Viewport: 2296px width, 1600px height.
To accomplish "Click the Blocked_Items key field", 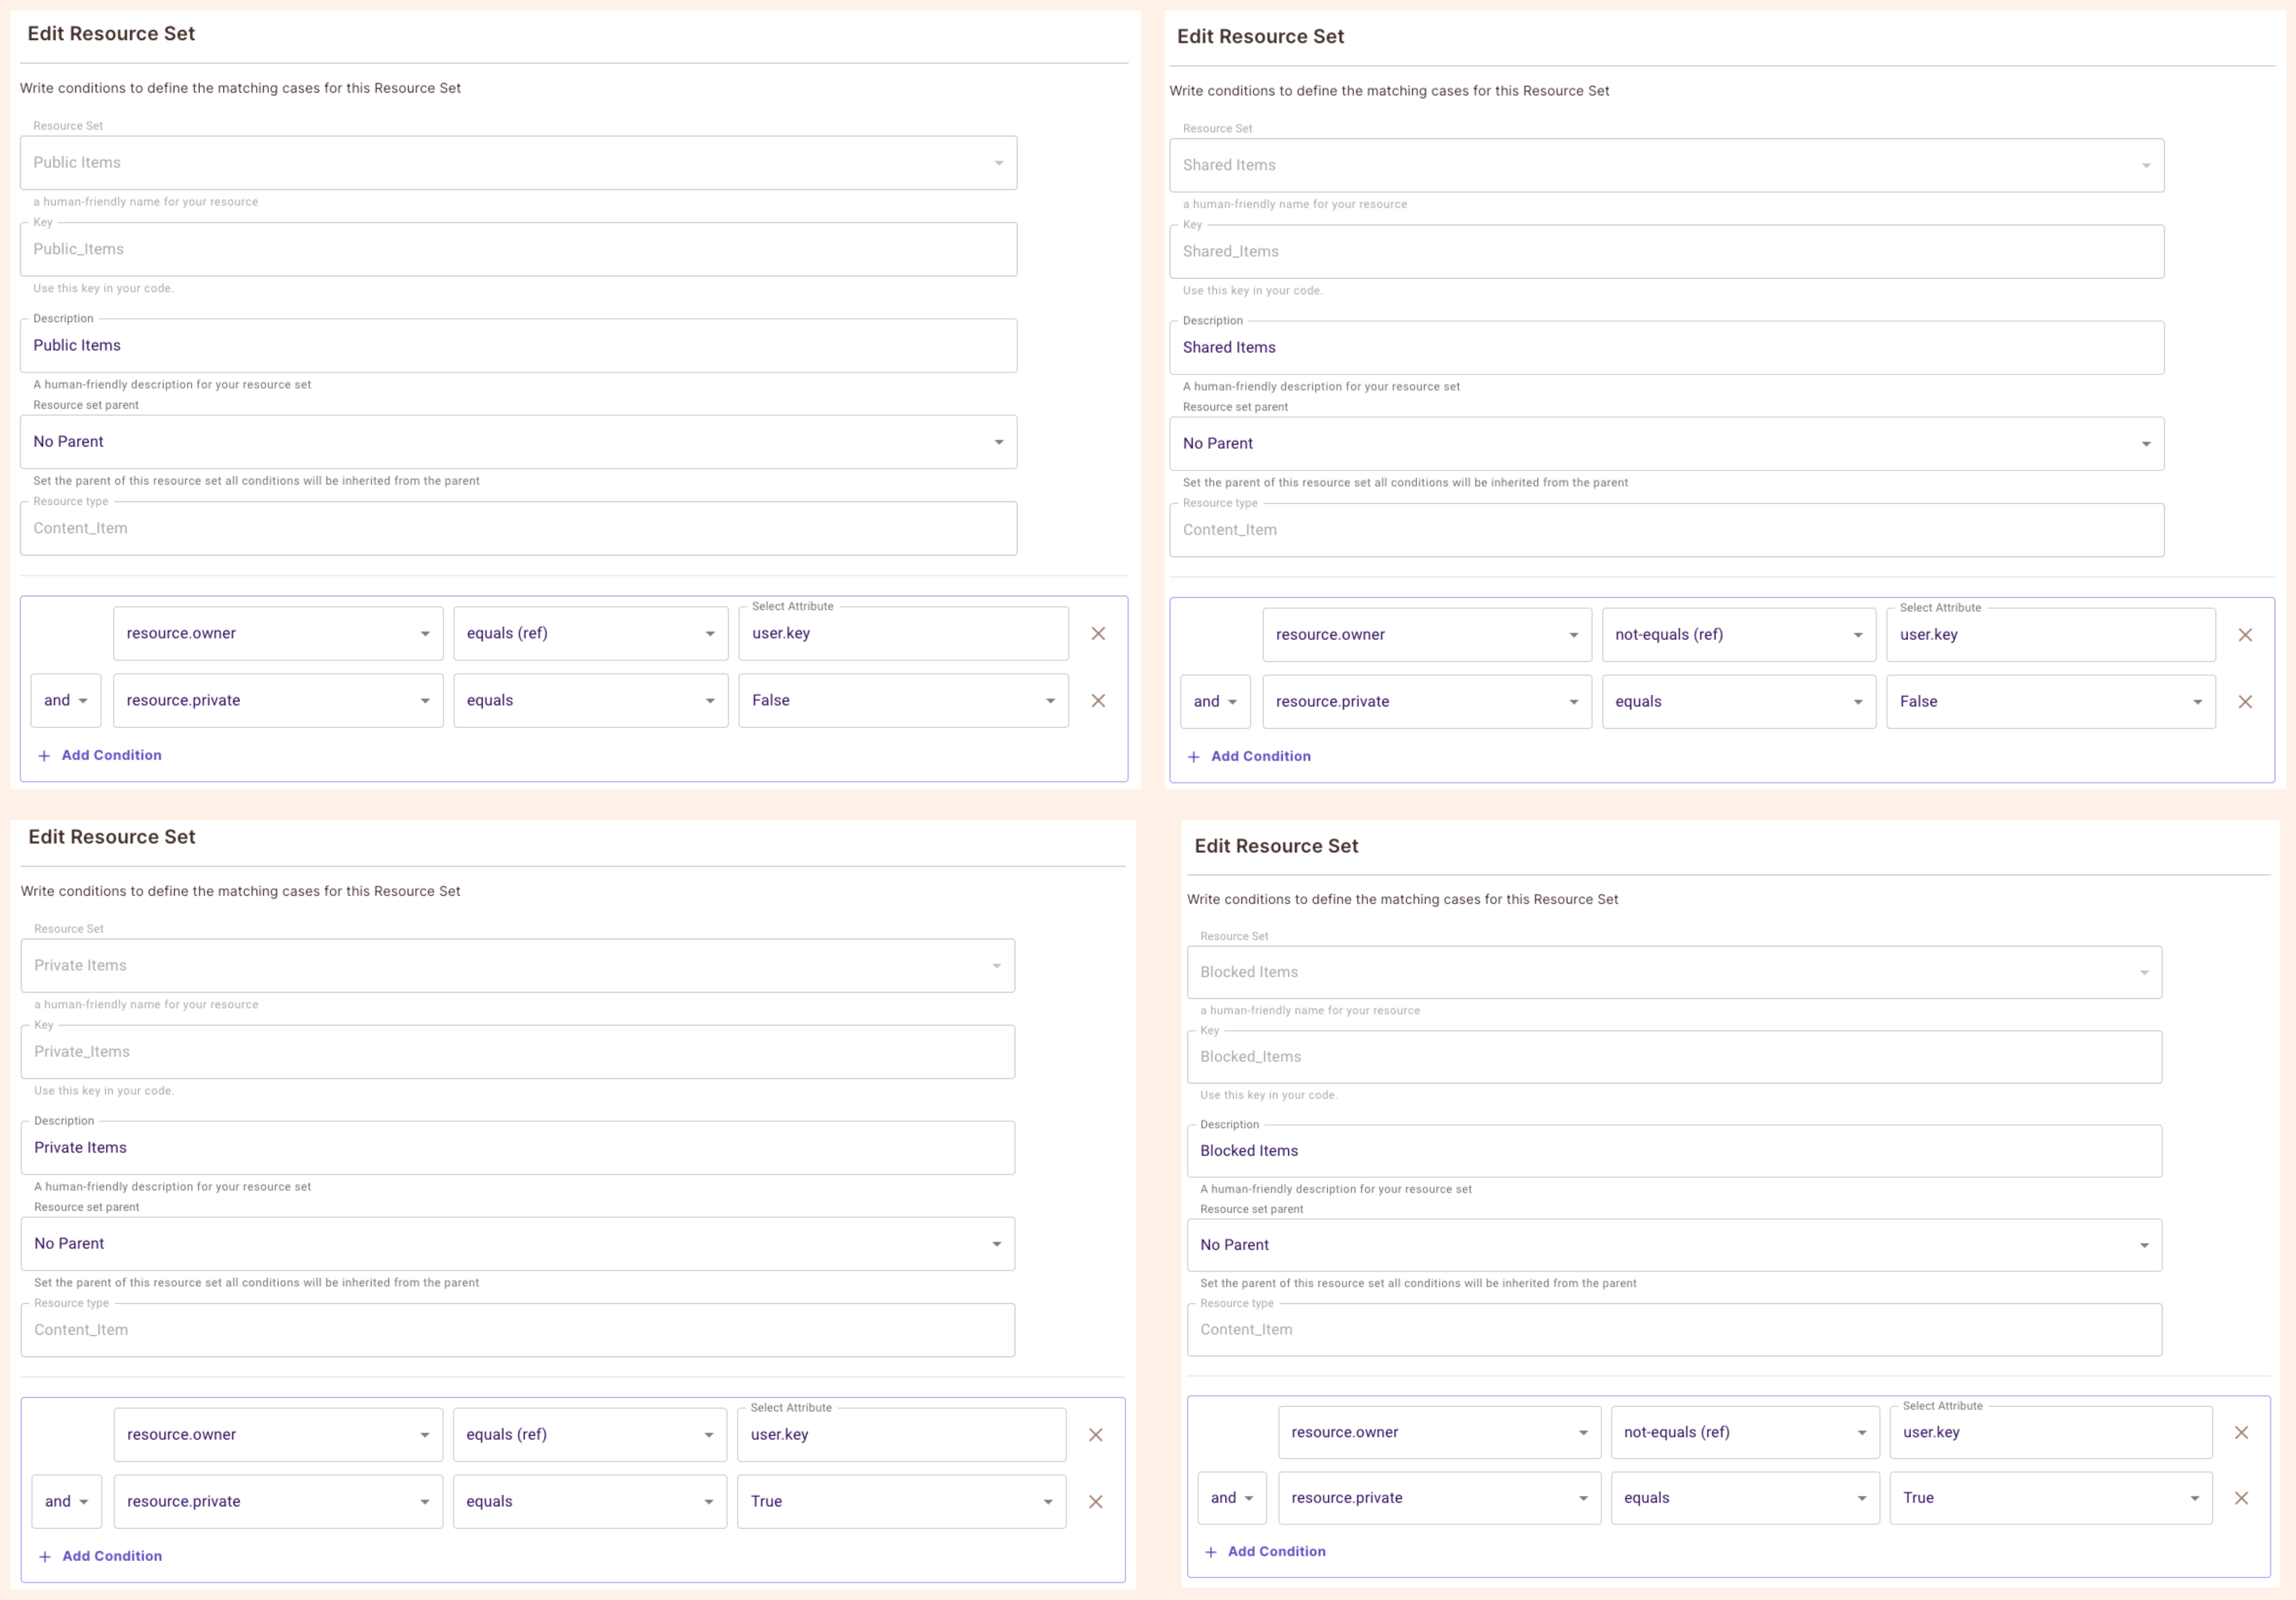I will 1674,1057.
